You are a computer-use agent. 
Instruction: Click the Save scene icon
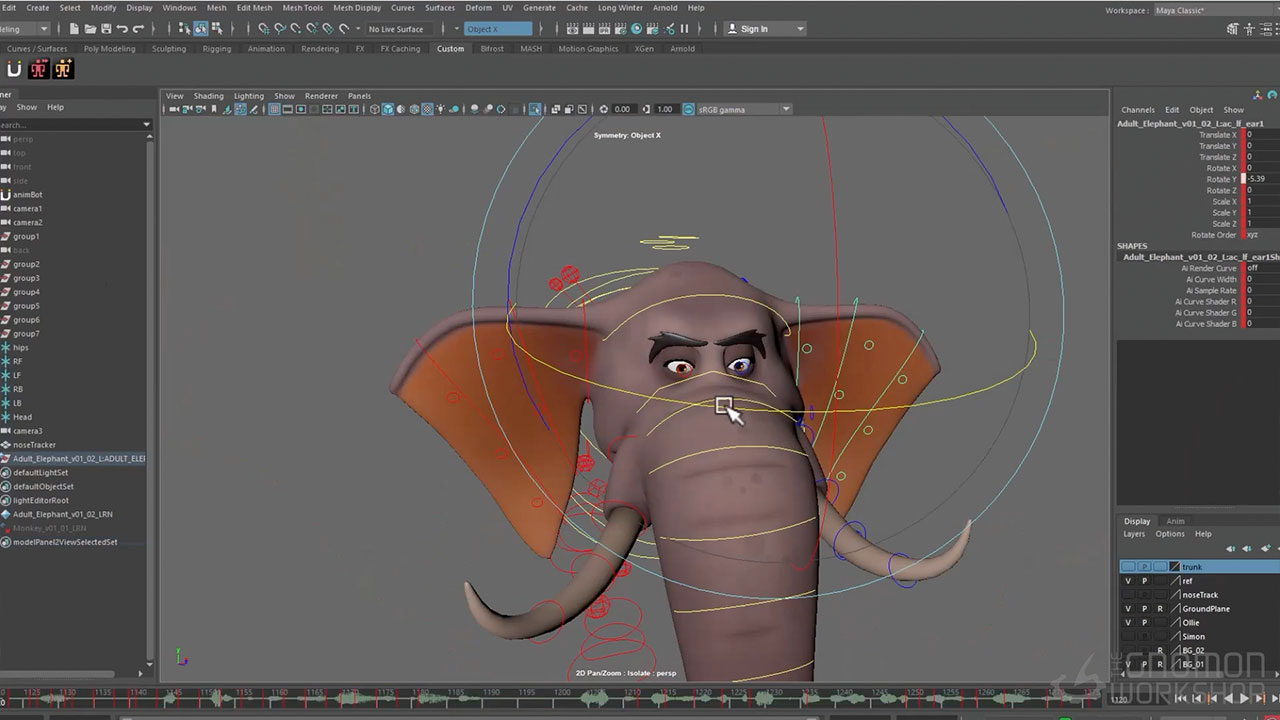[104, 29]
